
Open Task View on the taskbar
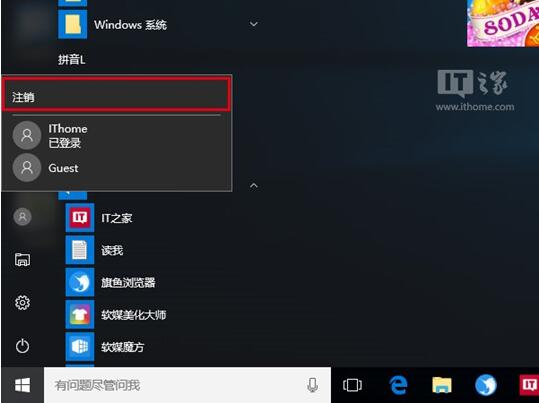(x=352, y=385)
